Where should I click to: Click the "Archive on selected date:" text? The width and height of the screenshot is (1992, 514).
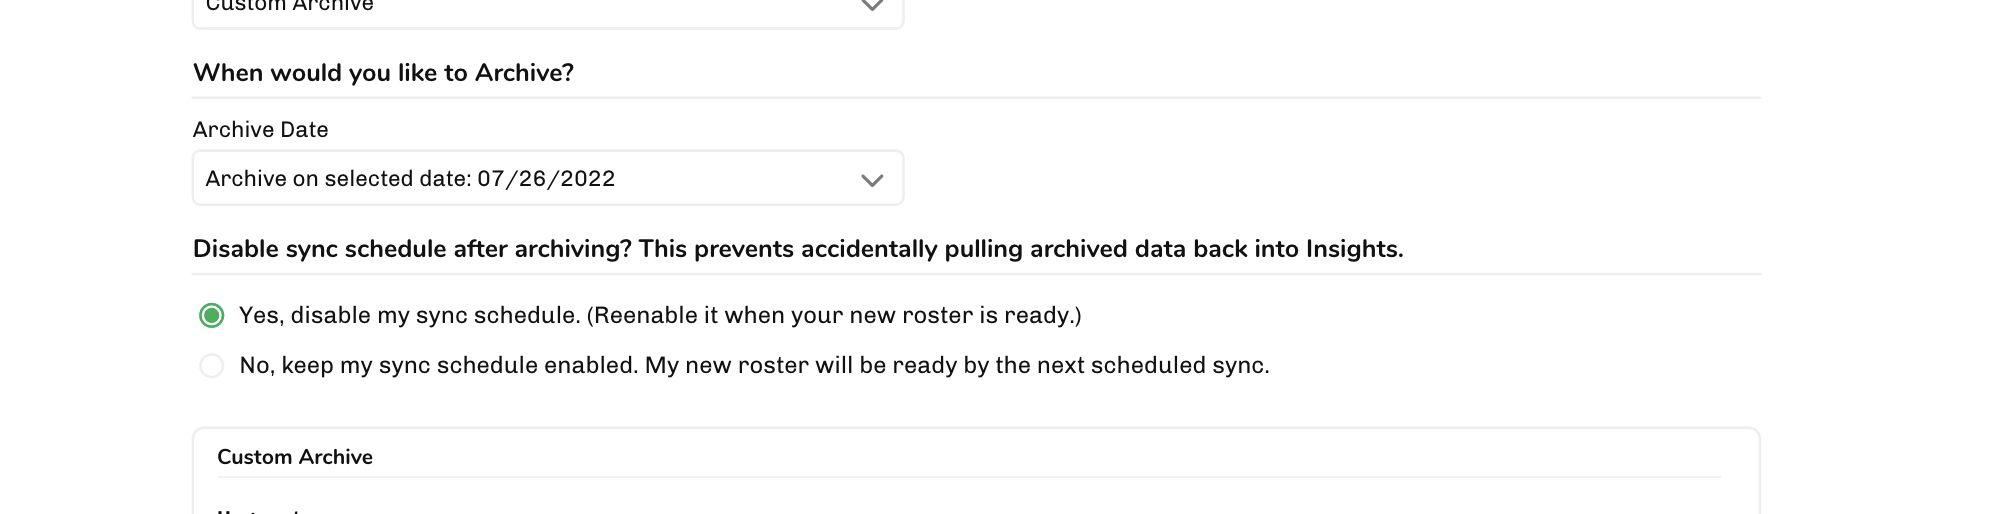coord(338,179)
